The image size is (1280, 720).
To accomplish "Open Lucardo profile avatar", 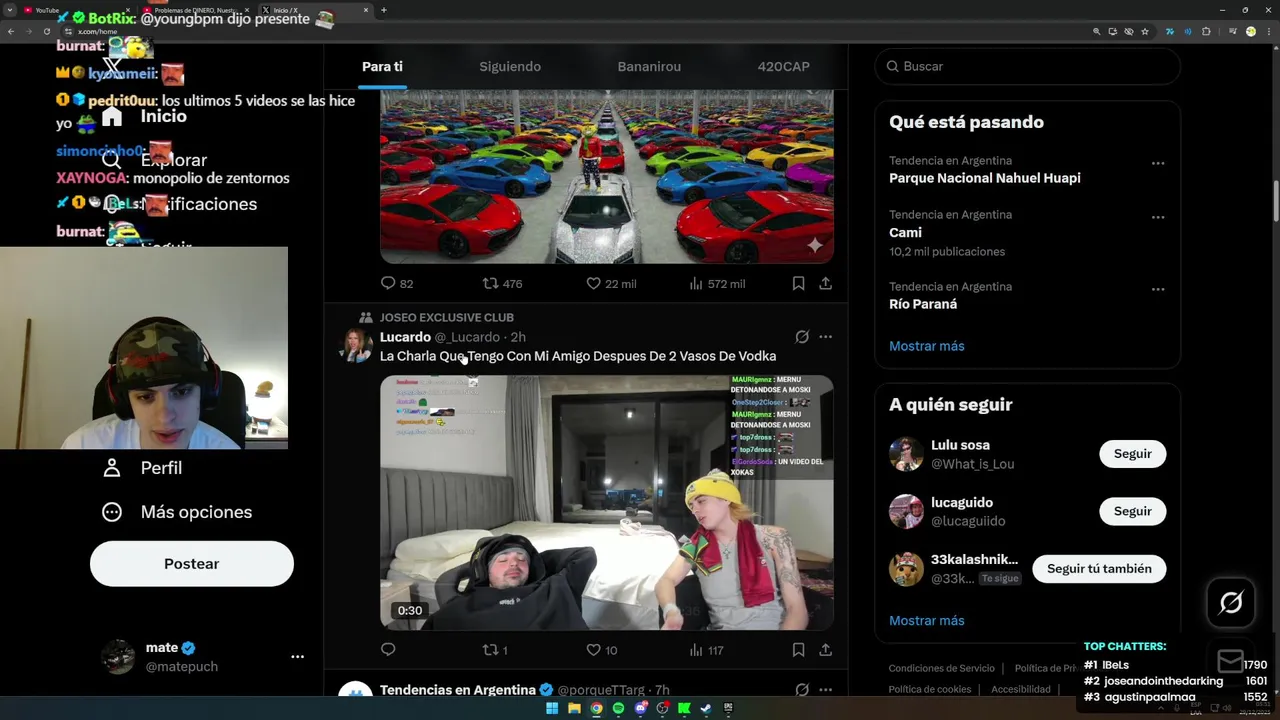I will (355, 346).
